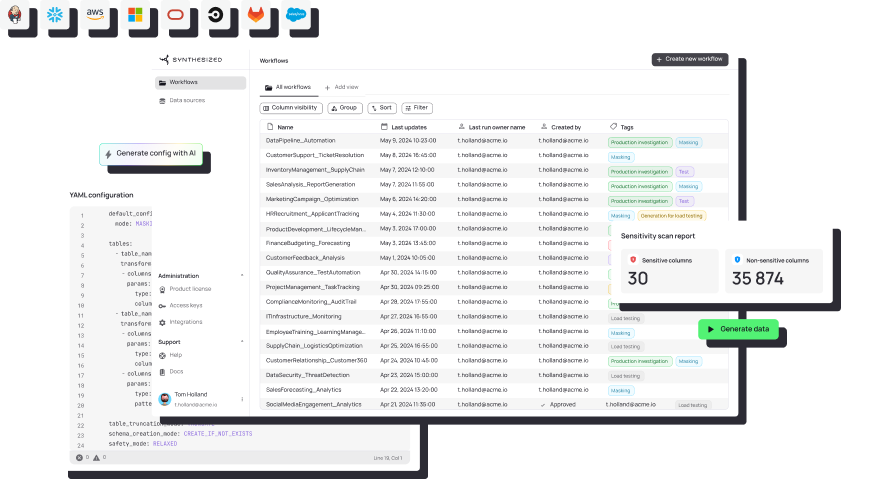
Task: Click Tom Holland's avatar picture
Action: point(165,399)
